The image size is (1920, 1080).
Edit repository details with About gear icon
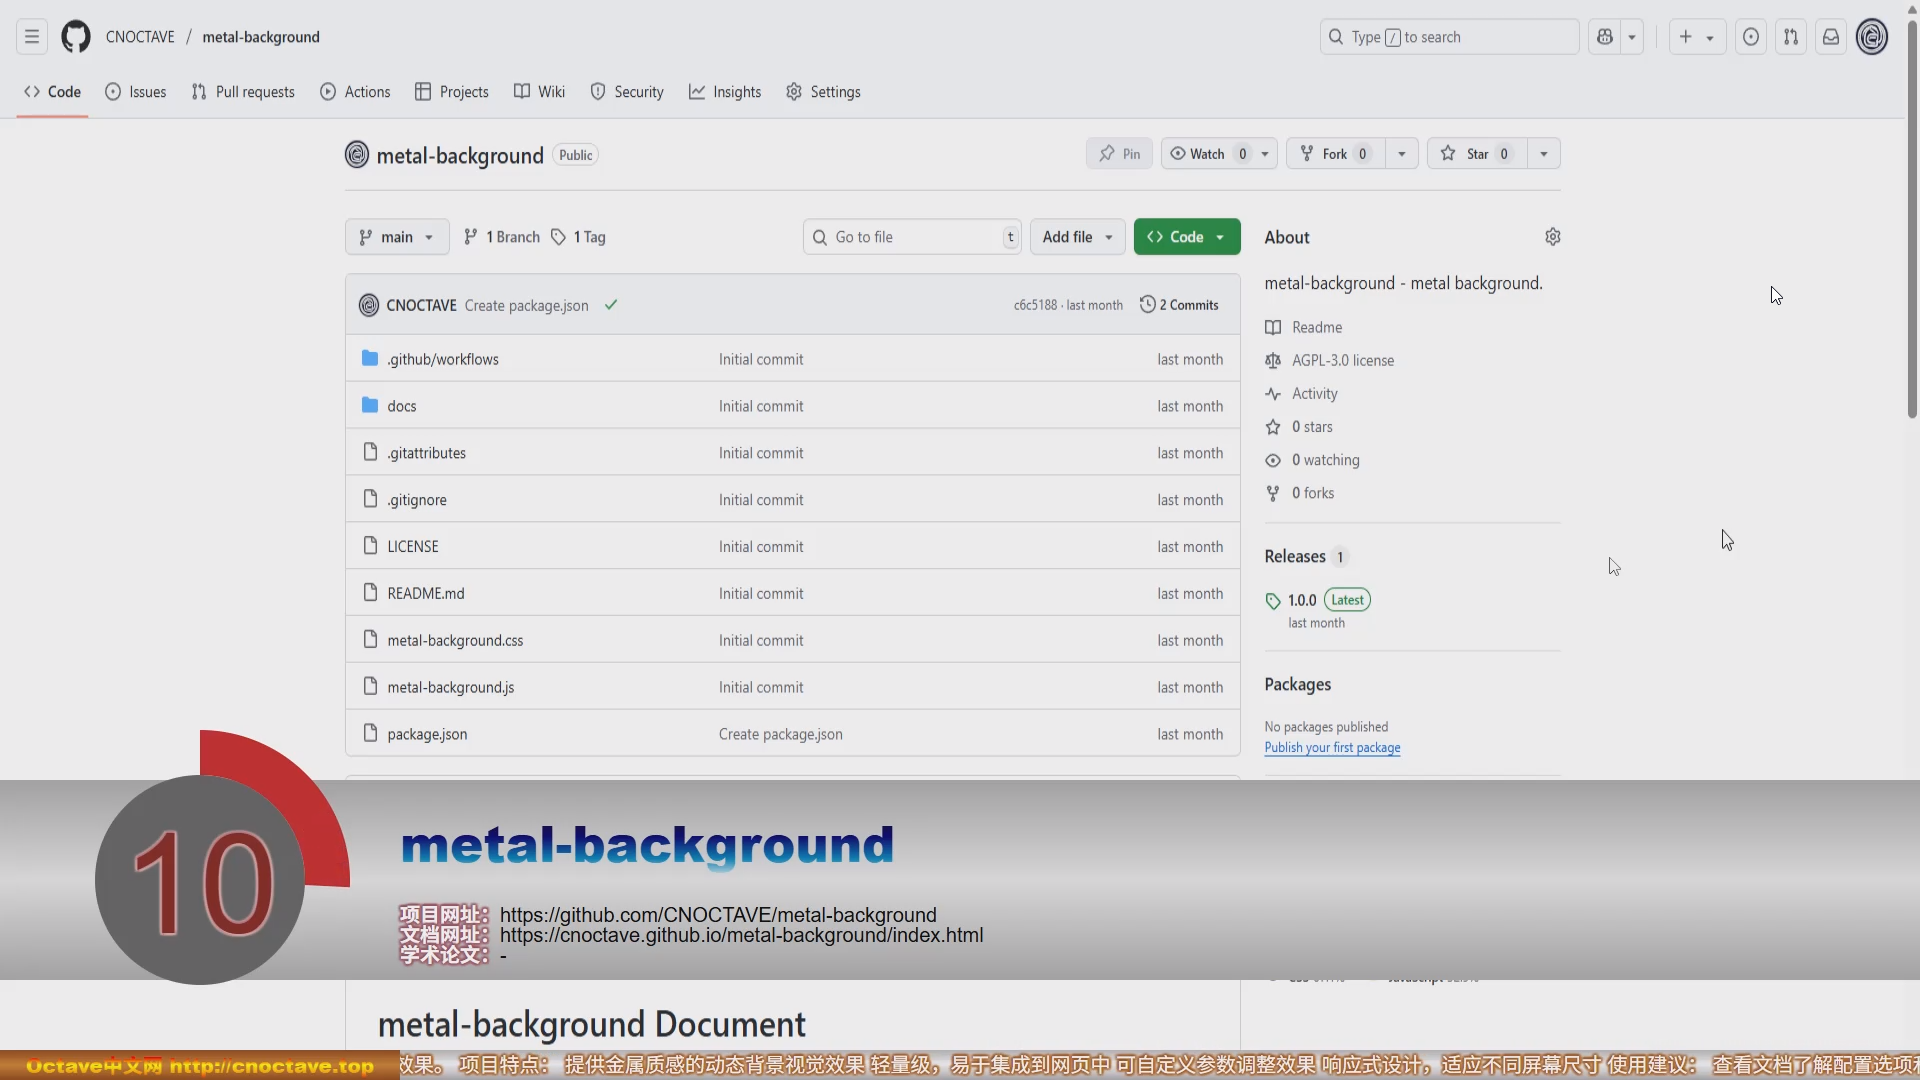coord(1552,237)
